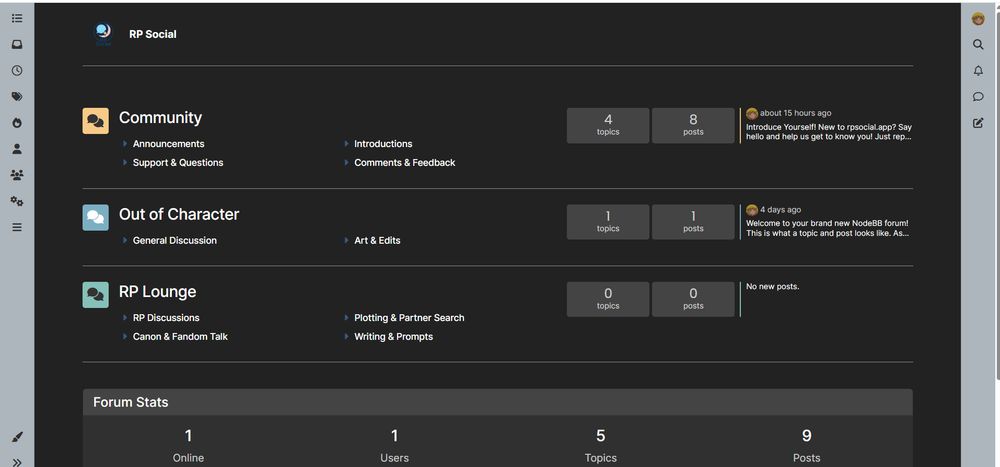Open the Canon & Fandom Talk subcategory
This screenshot has height=467, width=1000.
[180, 337]
